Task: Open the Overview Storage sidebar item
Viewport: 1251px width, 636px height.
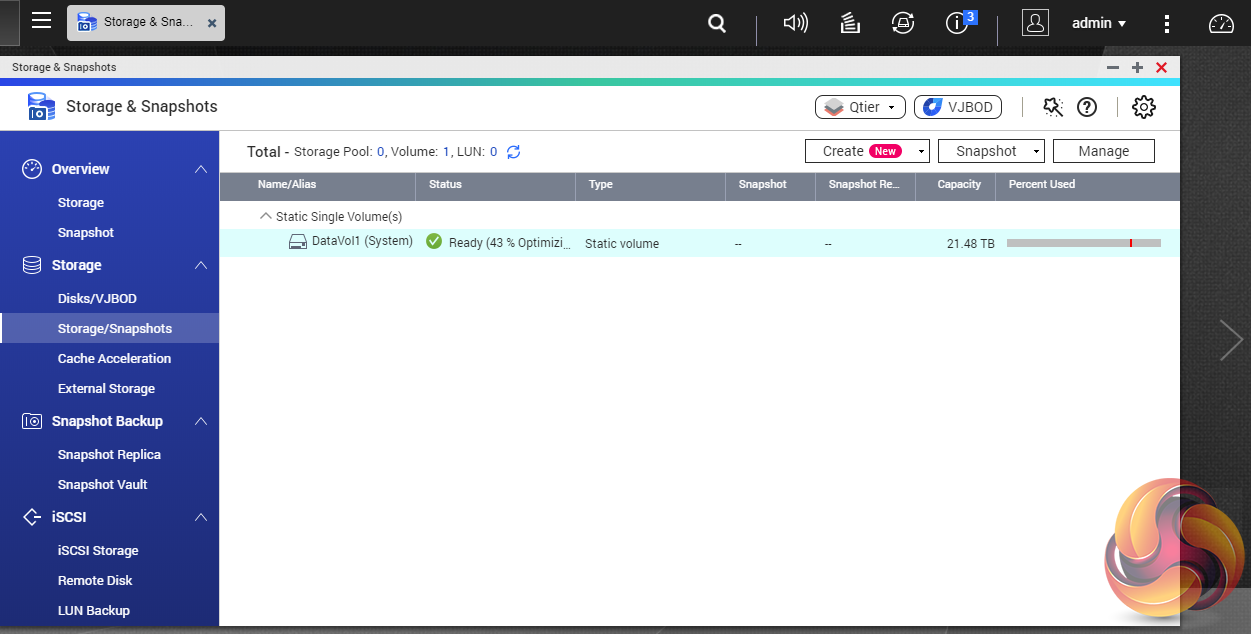Action: click(x=81, y=203)
